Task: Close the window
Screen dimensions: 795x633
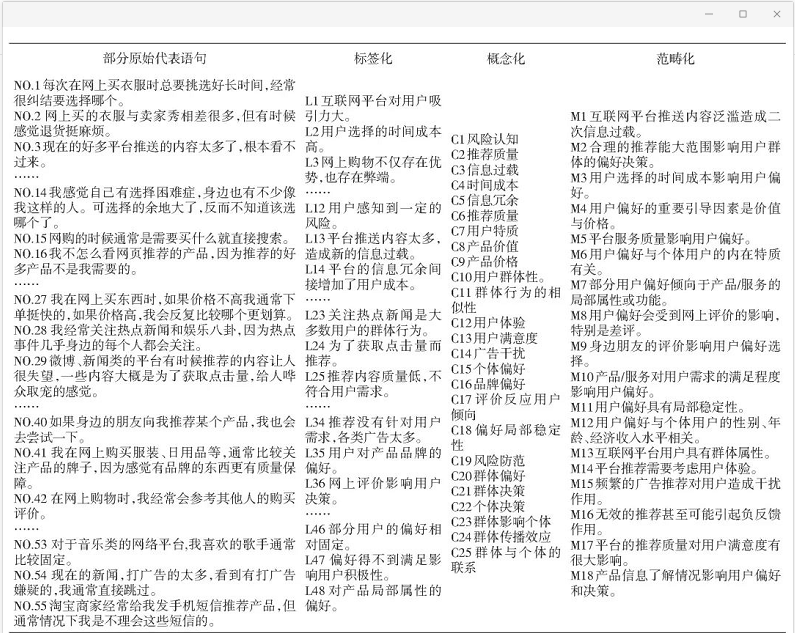Action: [775, 14]
